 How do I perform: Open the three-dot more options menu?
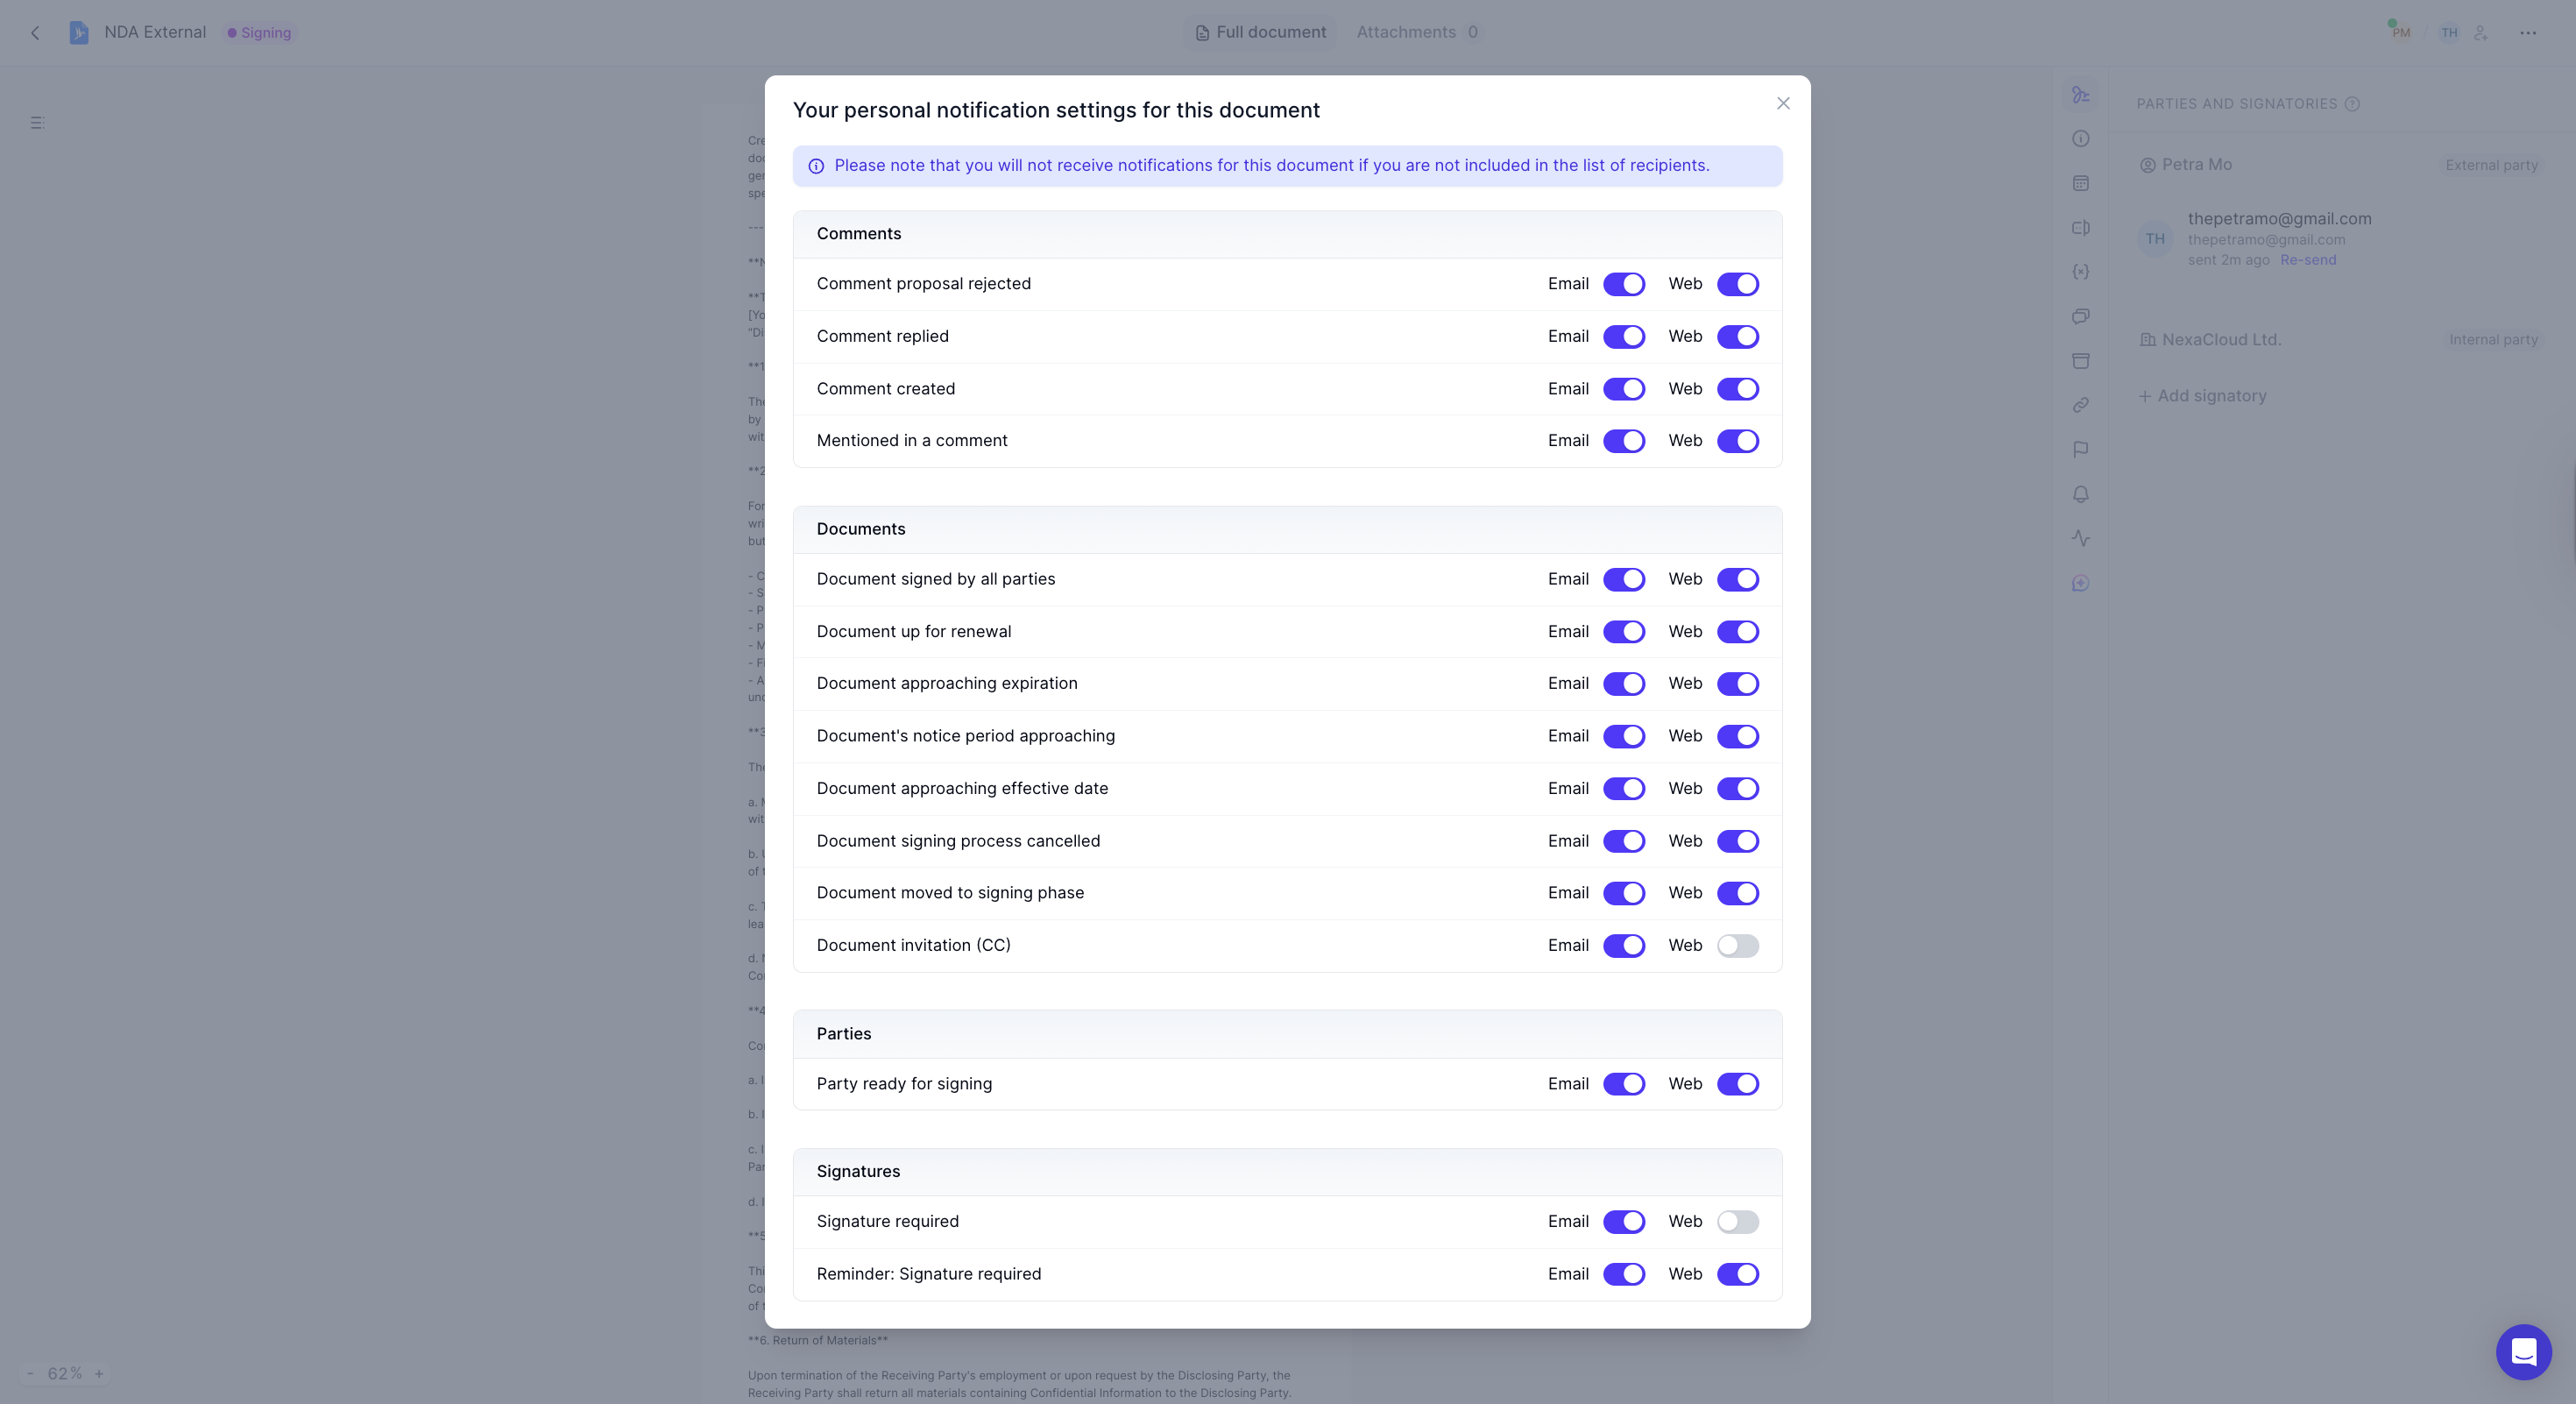[x=2528, y=33]
